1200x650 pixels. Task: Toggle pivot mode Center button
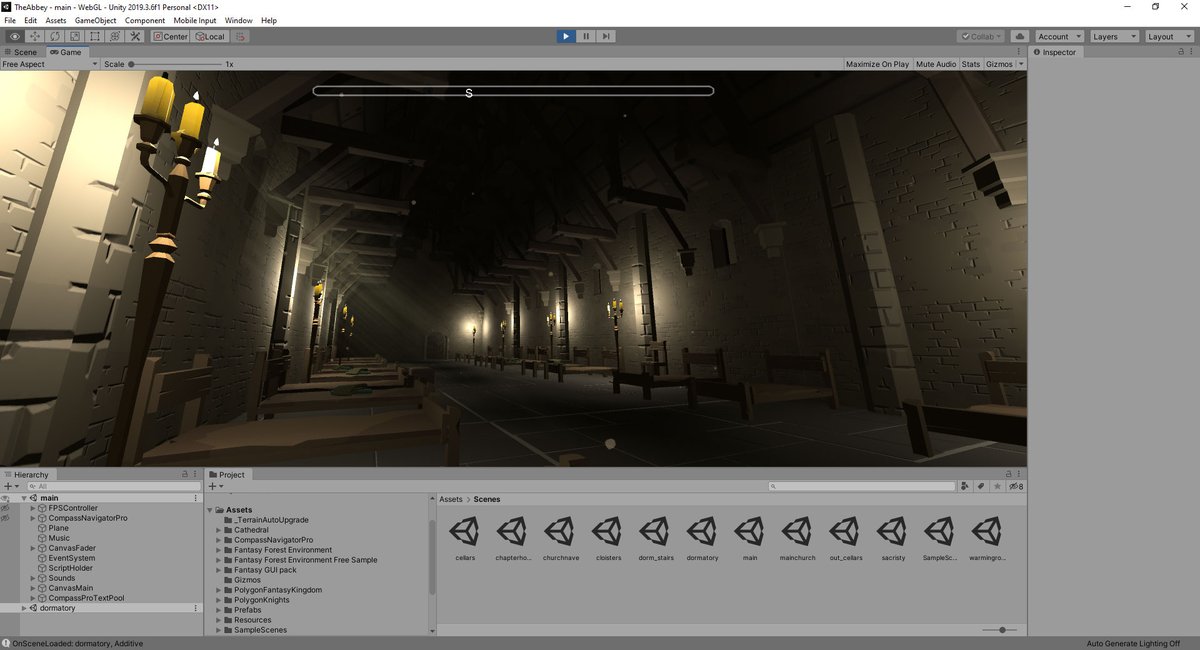point(170,36)
